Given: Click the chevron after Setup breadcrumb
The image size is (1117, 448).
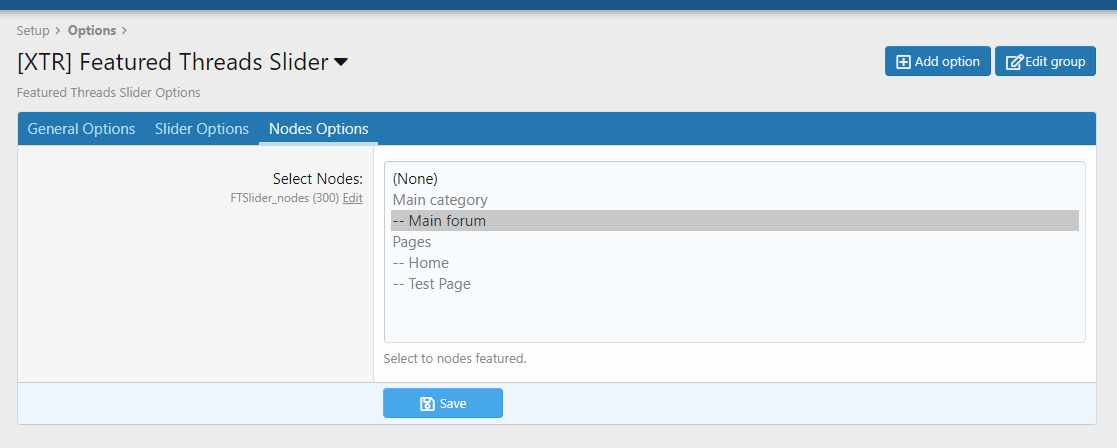Looking at the screenshot, I should [57, 31].
